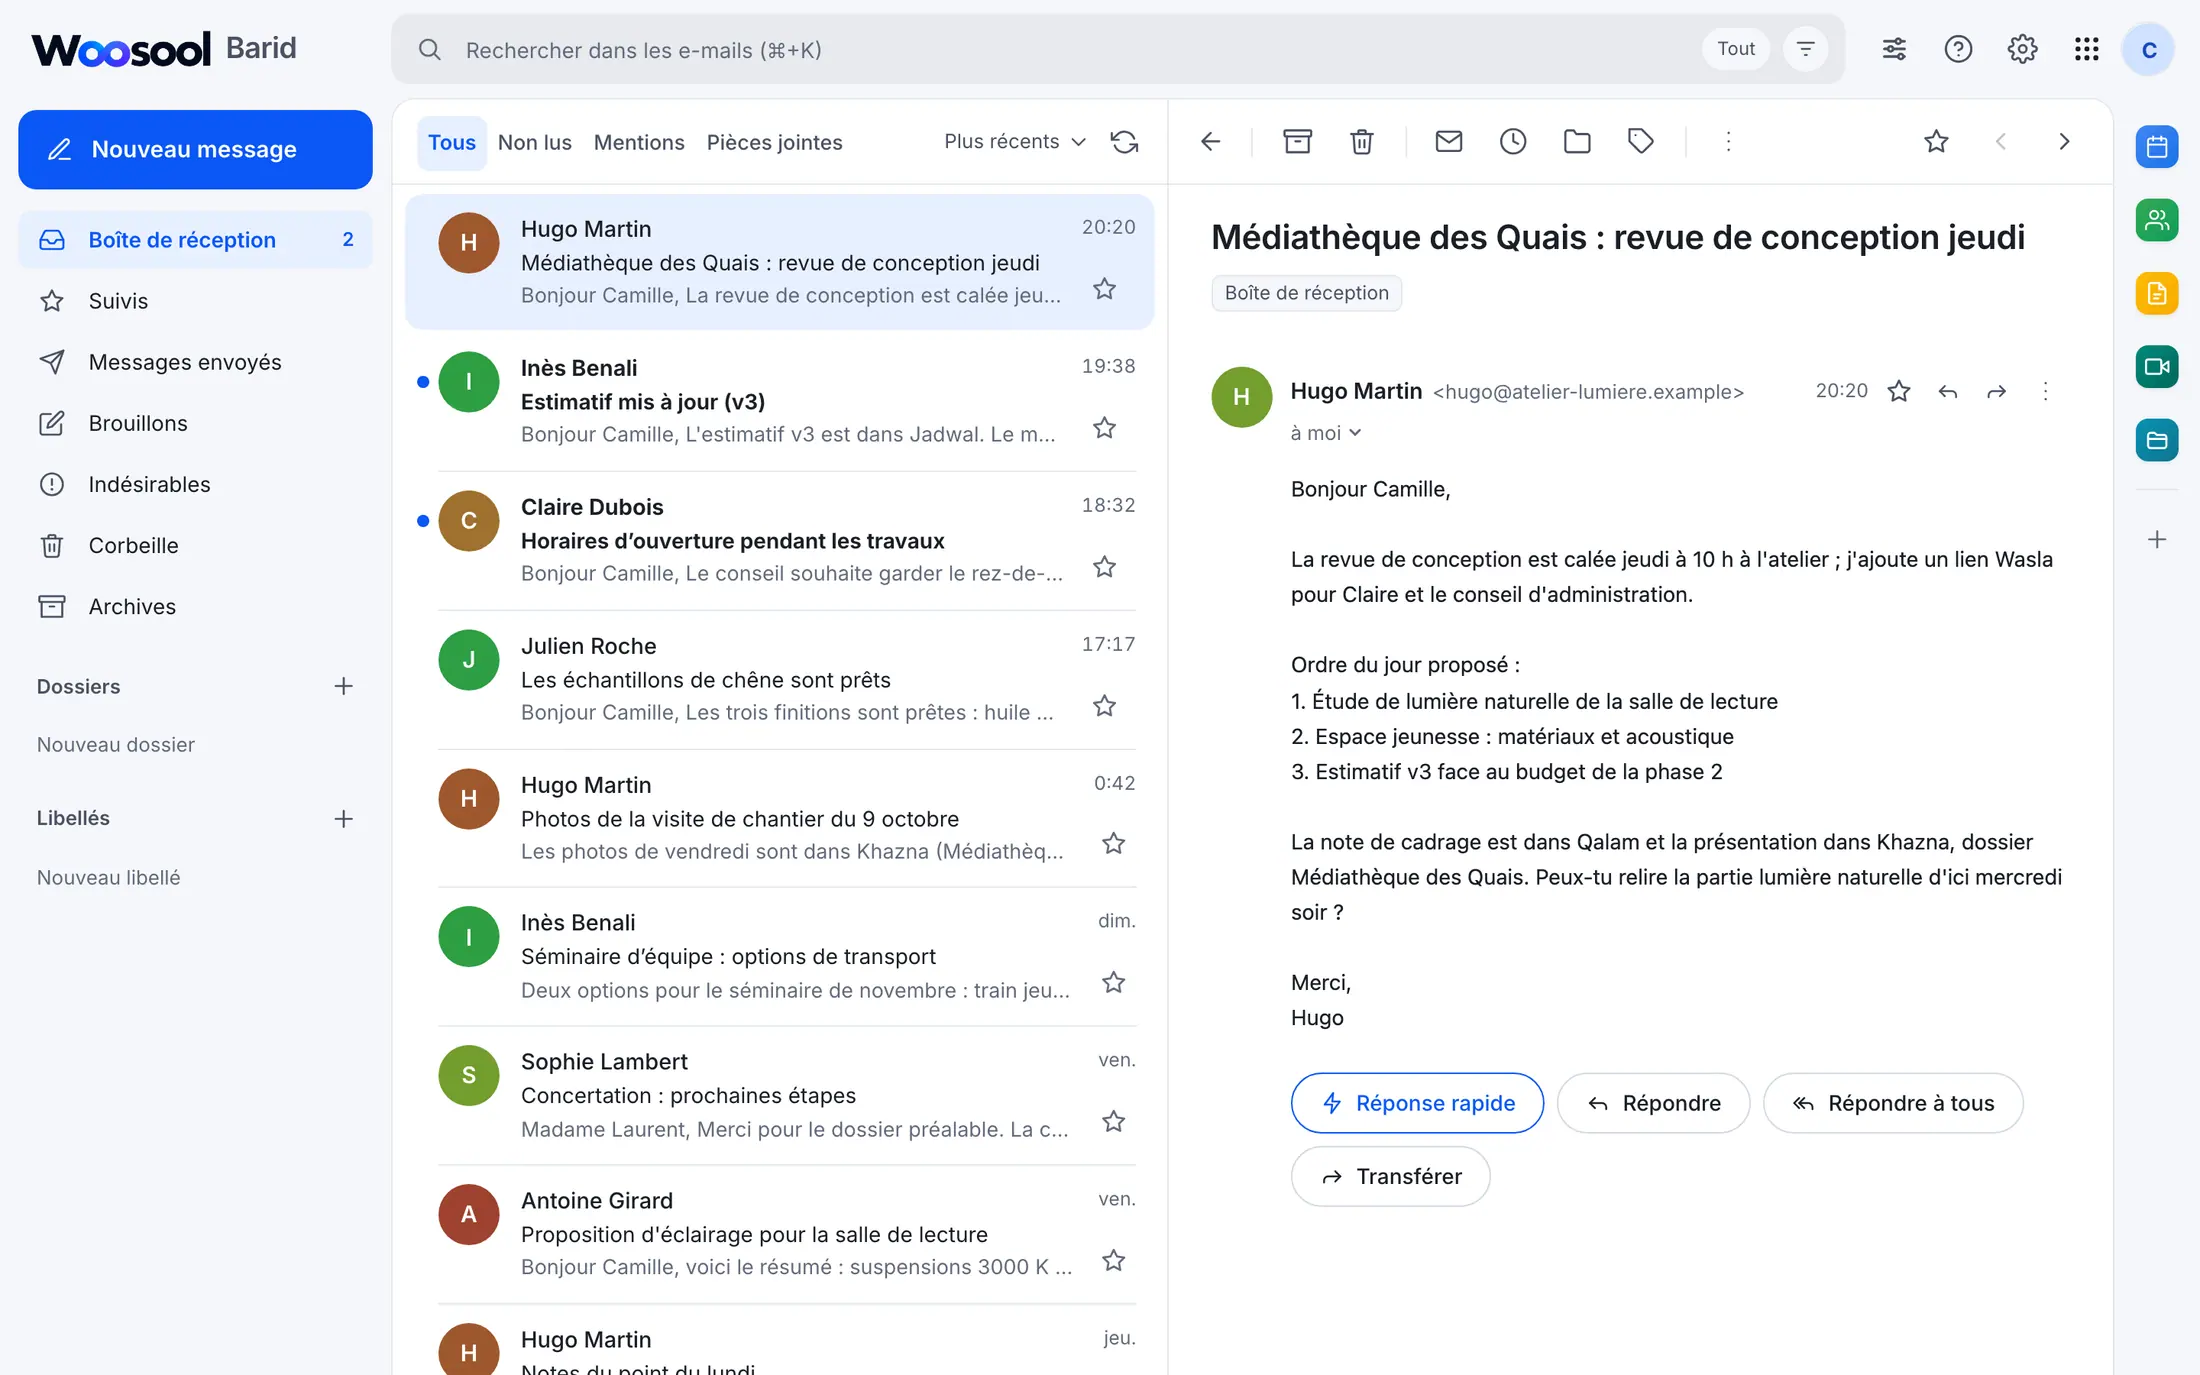The height and width of the screenshot is (1375, 2200).
Task: Open the video meeting app in side panel
Action: click(2157, 366)
